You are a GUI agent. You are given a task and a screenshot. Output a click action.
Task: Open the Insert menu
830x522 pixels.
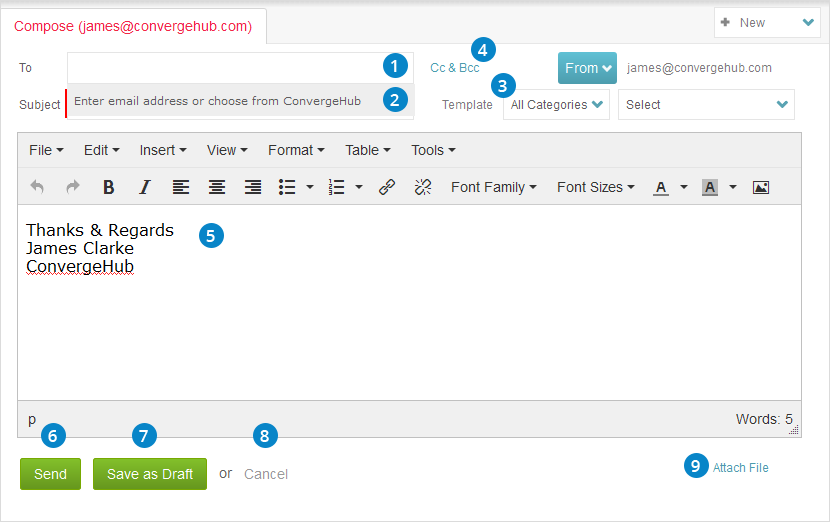click(x=163, y=150)
